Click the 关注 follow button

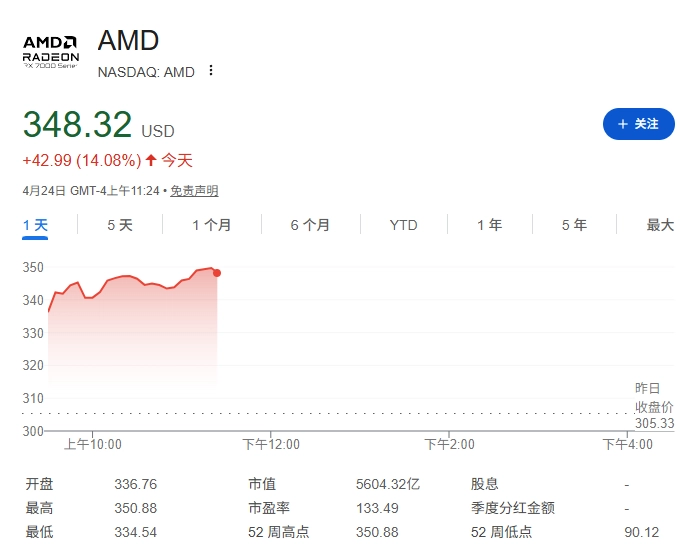pyautogui.click(x=639, y=124)
